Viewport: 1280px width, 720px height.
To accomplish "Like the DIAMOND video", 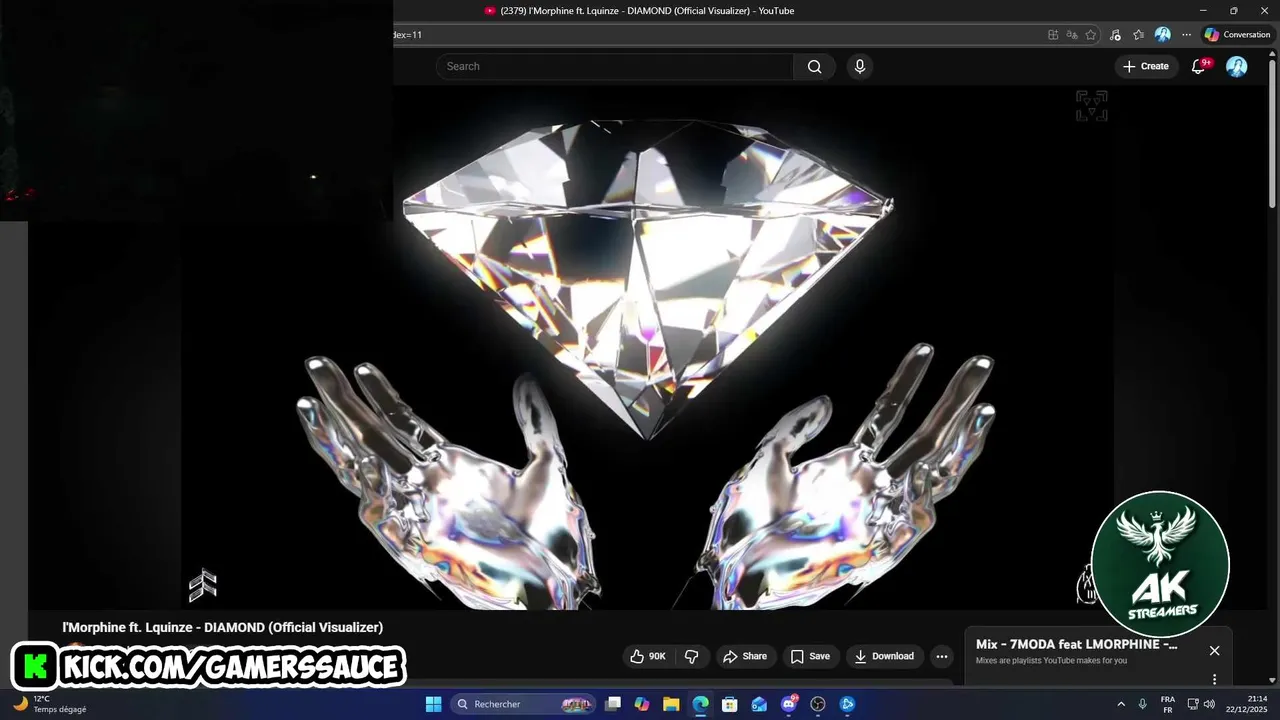I will (x=647, y=656).
